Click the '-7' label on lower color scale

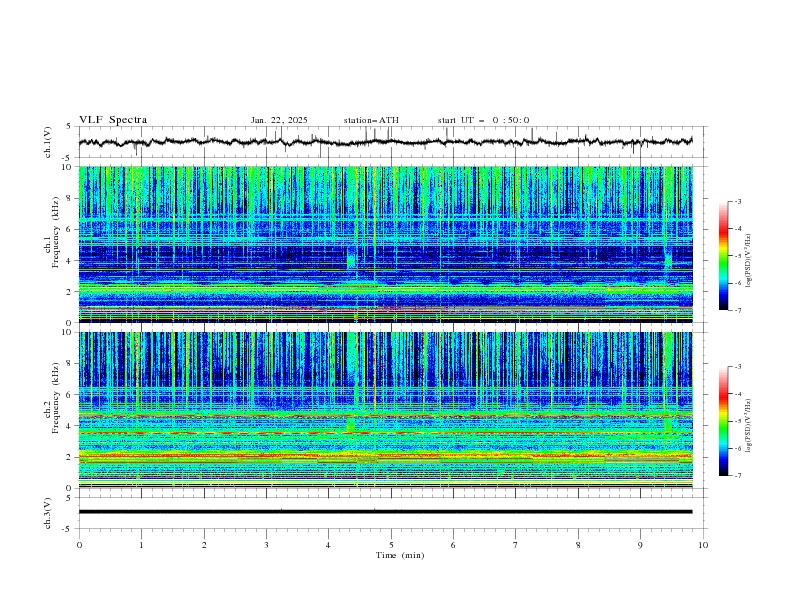[737, 475]
